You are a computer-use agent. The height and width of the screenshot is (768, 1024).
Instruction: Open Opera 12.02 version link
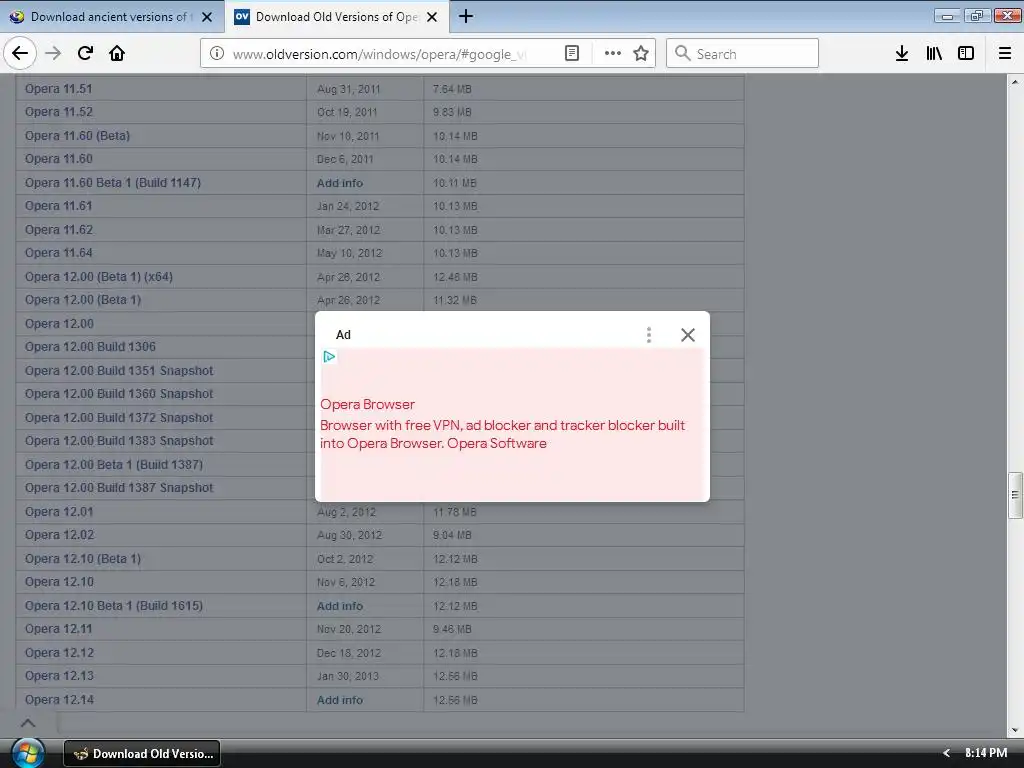[x=59, y=535]
